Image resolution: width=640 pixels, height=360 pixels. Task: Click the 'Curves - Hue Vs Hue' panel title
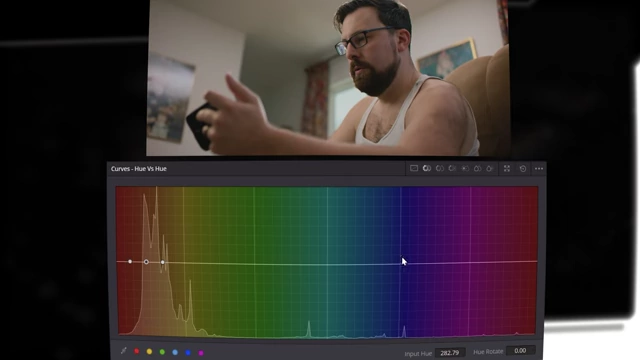tap(139, 169)
